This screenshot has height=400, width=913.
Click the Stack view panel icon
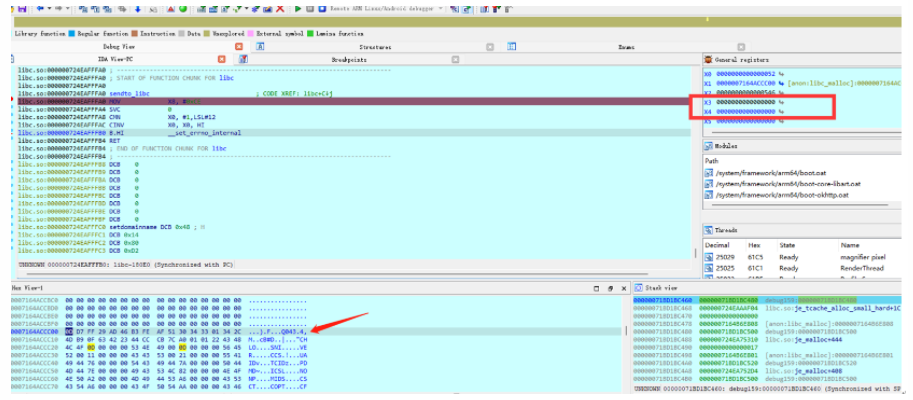638,288
